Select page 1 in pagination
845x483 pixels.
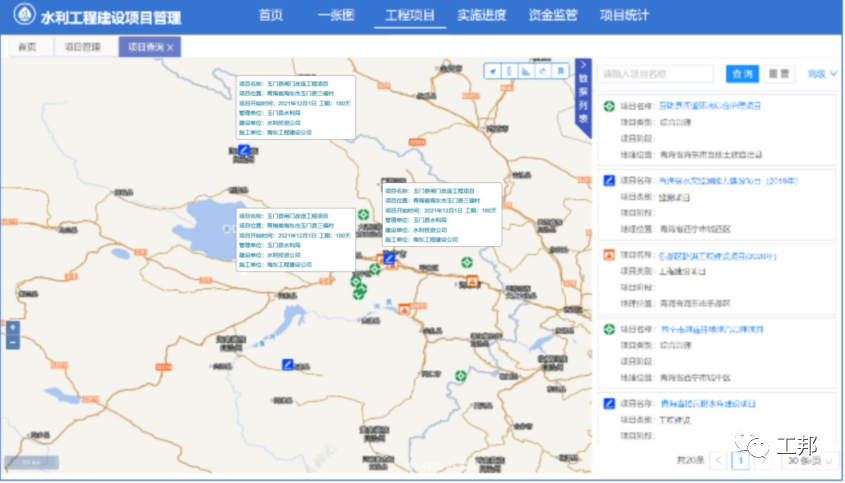click(x=740, y=461)
